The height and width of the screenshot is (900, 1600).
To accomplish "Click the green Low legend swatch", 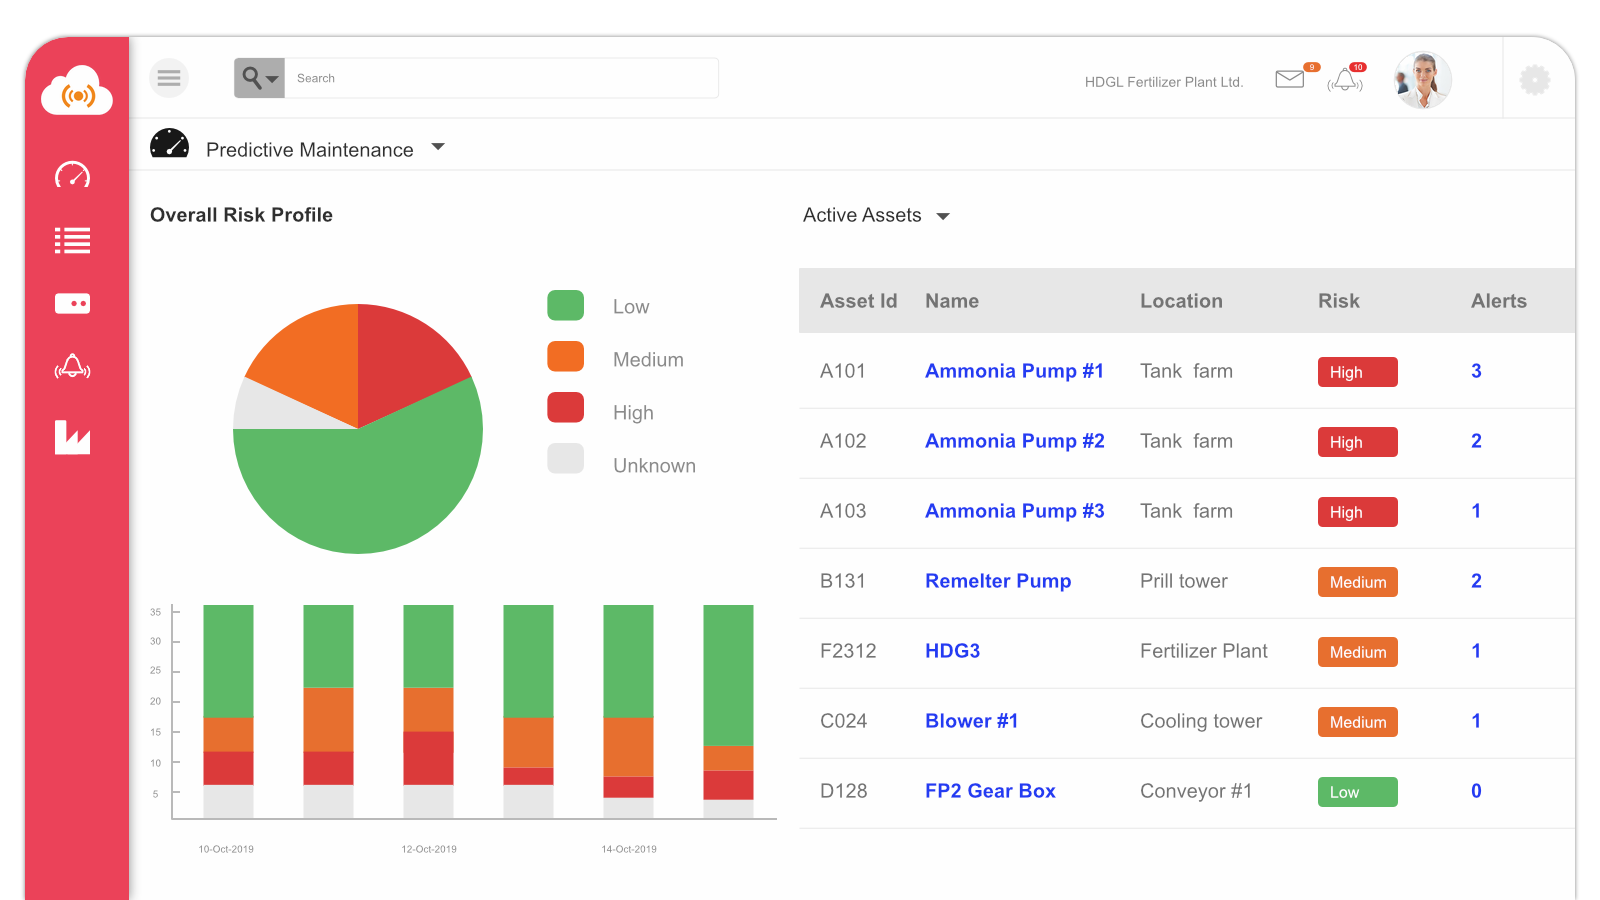I will pyautogui.click(x=565, y=306).
